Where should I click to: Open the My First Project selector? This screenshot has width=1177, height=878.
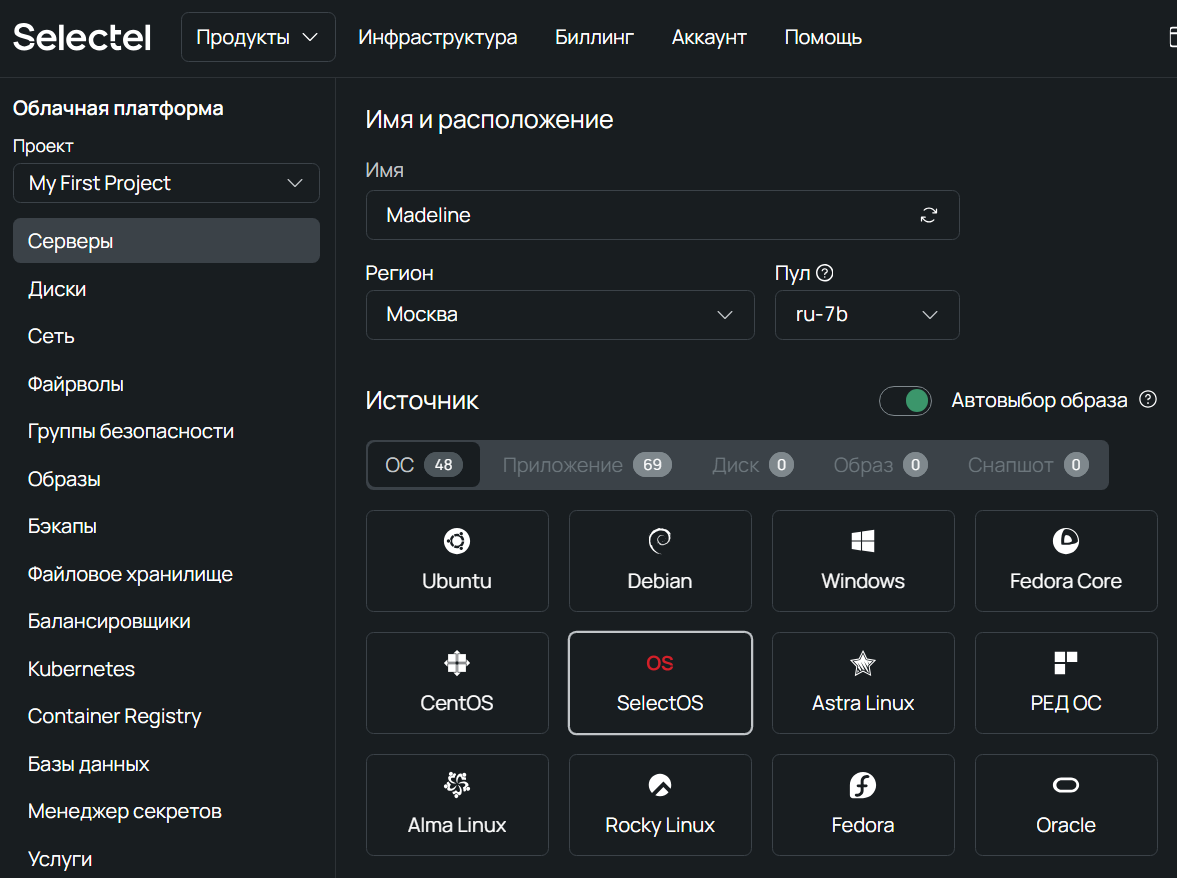point(166,183)
